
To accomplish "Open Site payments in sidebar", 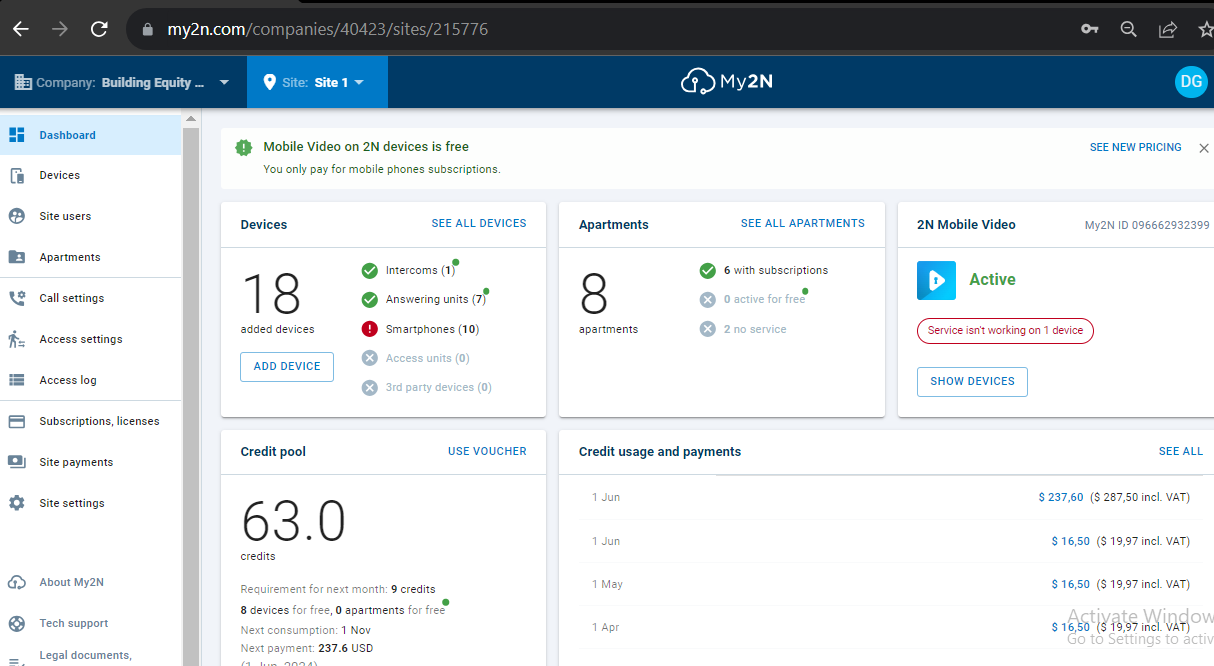I will point(90,462).
